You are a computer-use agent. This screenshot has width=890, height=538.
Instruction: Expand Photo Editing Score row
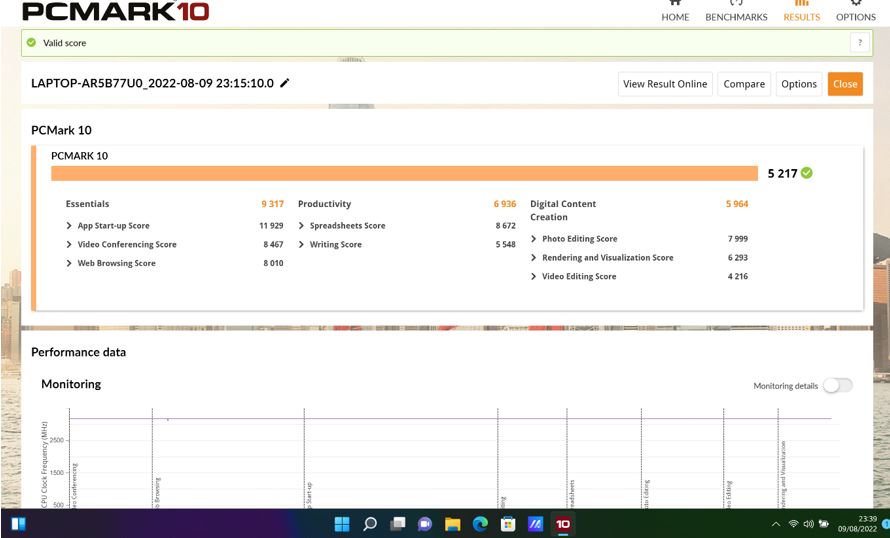(534, 239)
